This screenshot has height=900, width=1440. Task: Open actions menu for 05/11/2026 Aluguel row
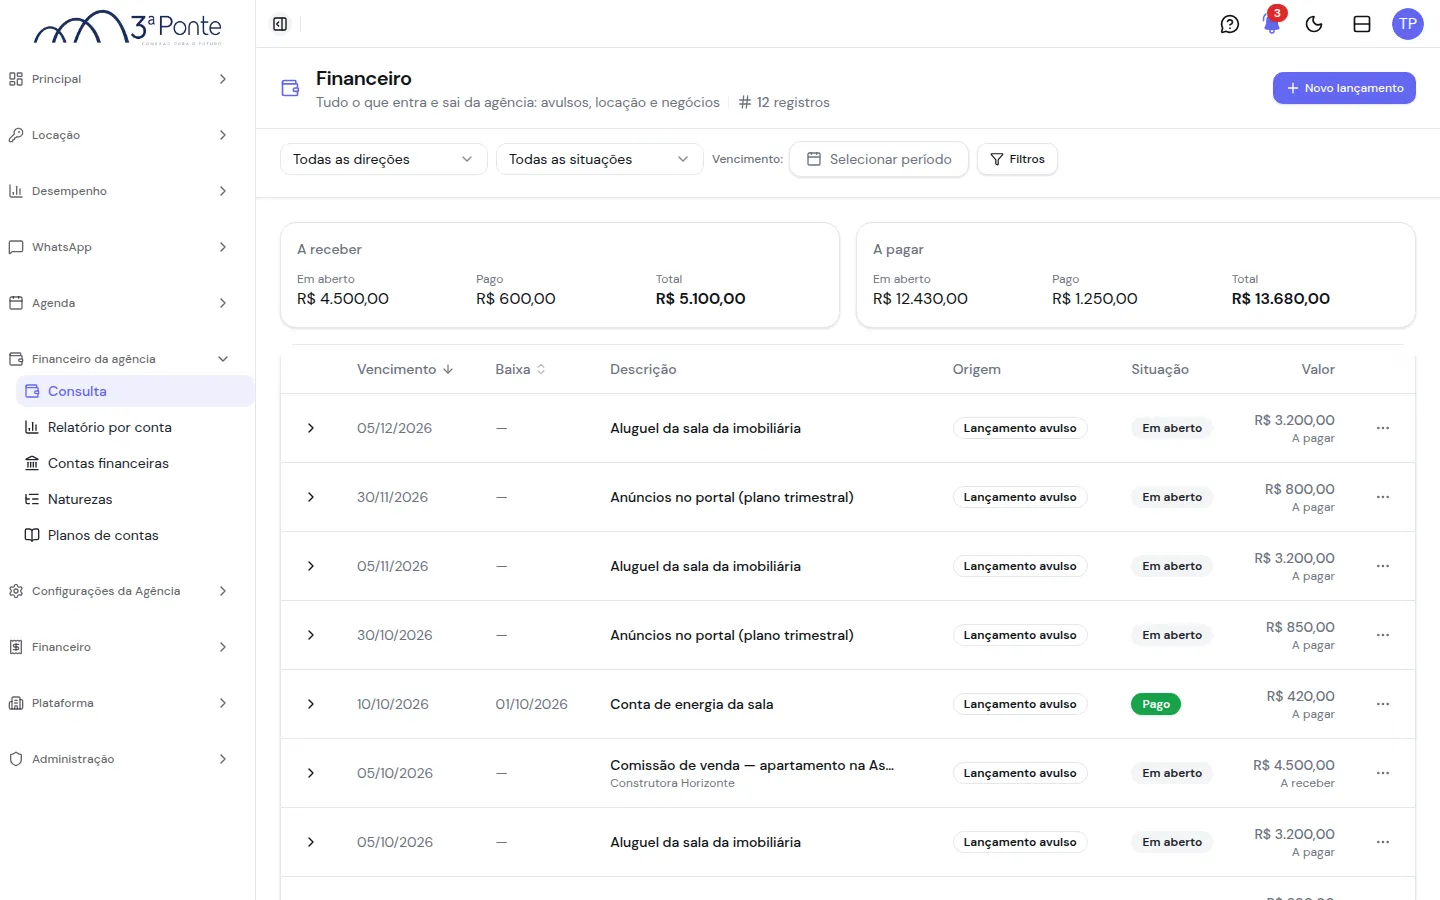[x=1383, y=566]
